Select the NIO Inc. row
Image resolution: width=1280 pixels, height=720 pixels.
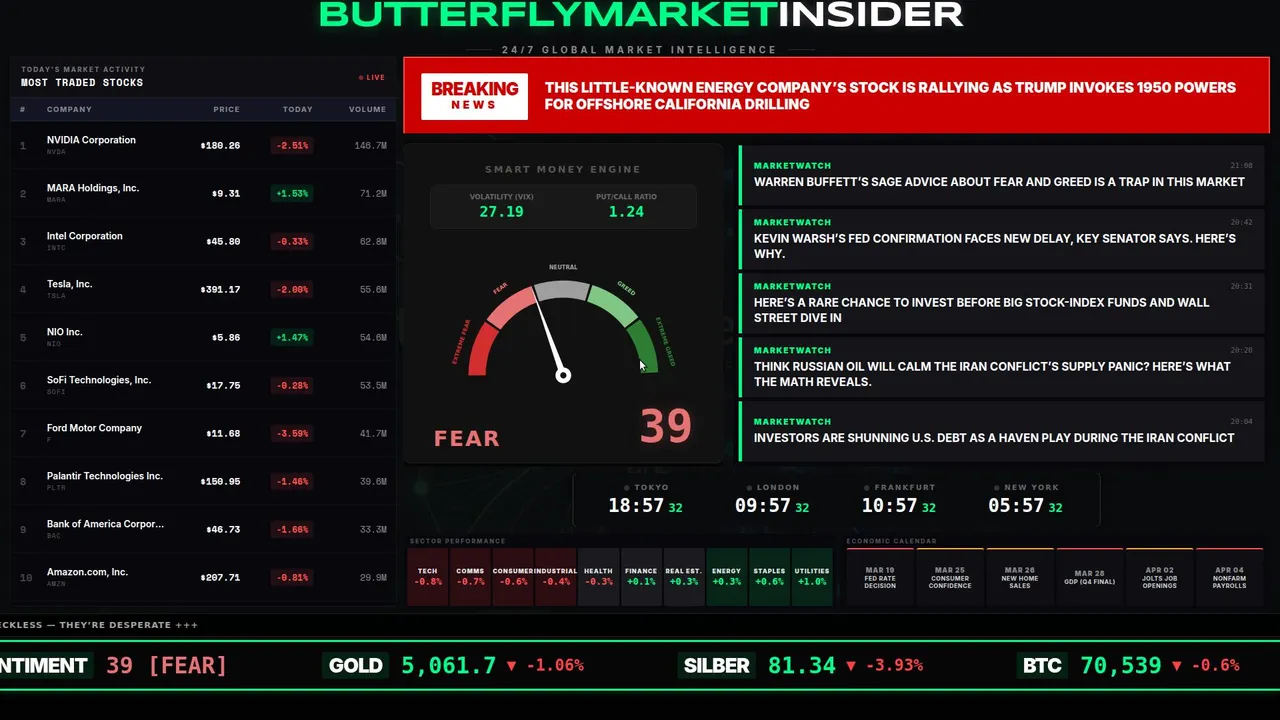click(203, 337)
